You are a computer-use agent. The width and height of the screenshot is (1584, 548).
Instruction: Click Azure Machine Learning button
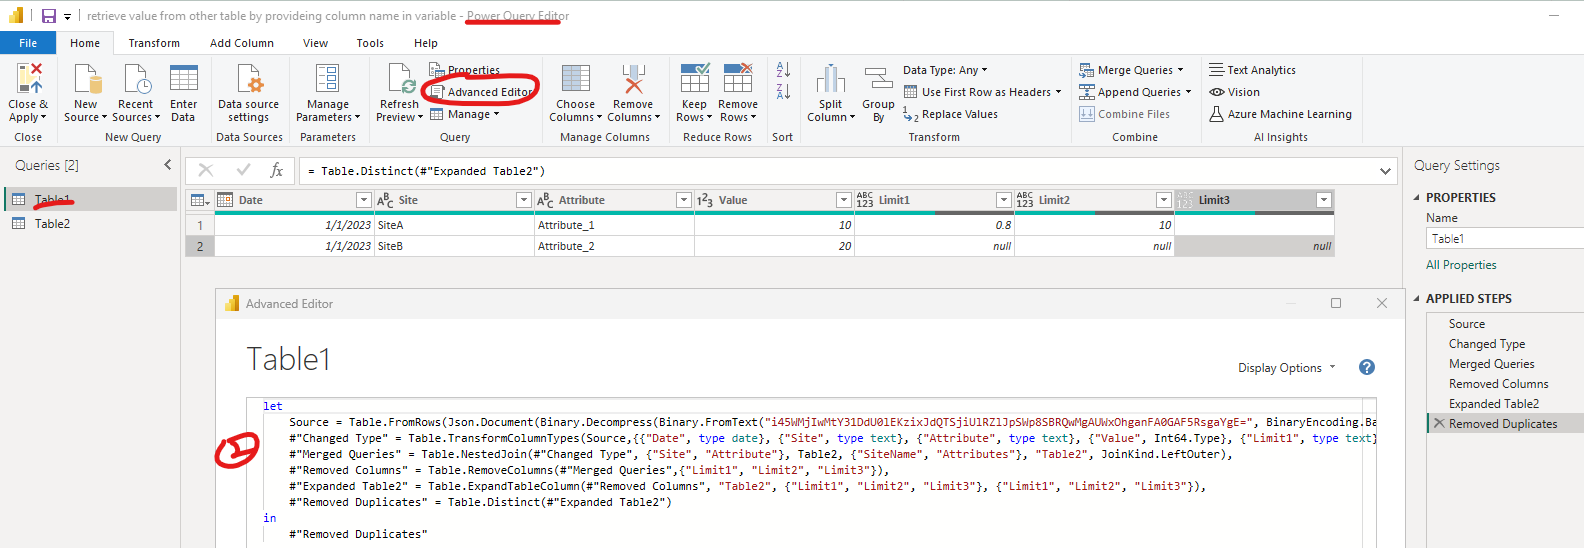click(1280, 114)
